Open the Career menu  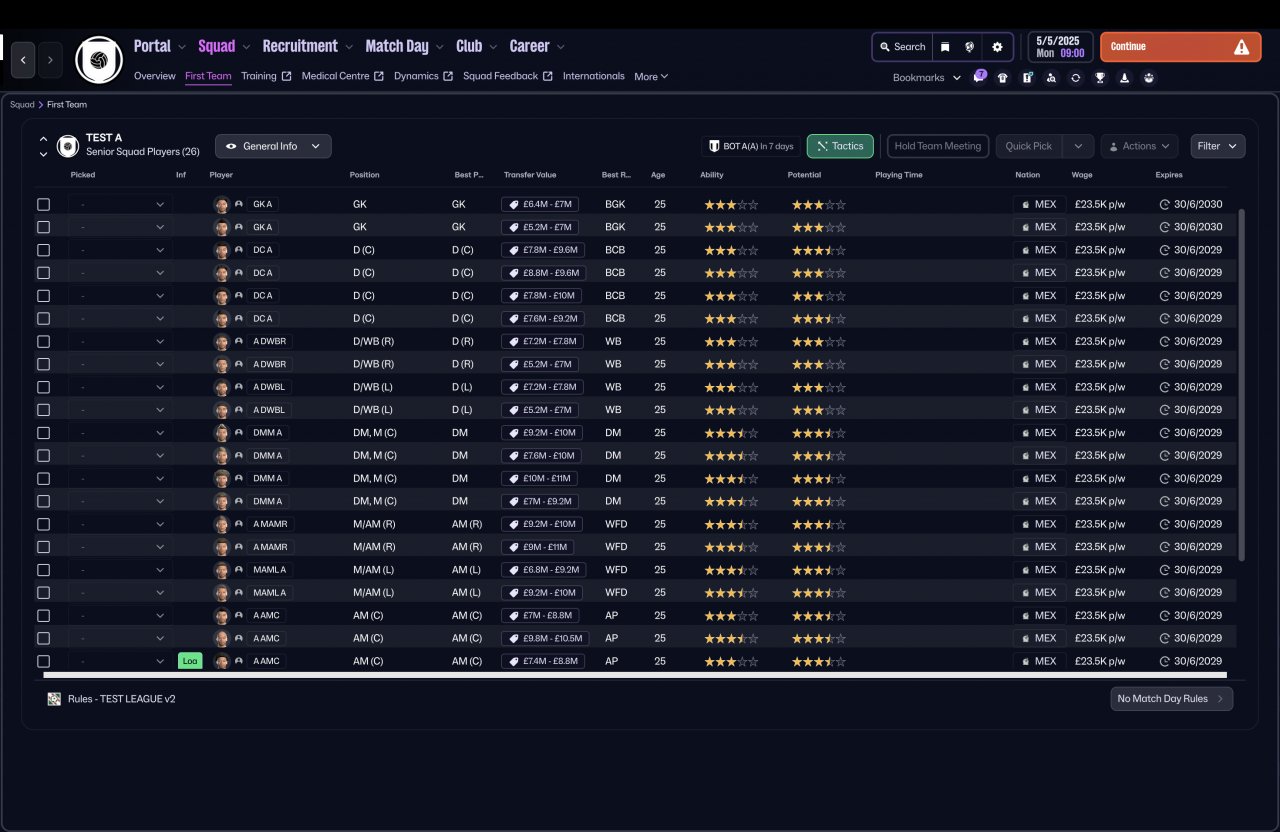coord(537,46)
